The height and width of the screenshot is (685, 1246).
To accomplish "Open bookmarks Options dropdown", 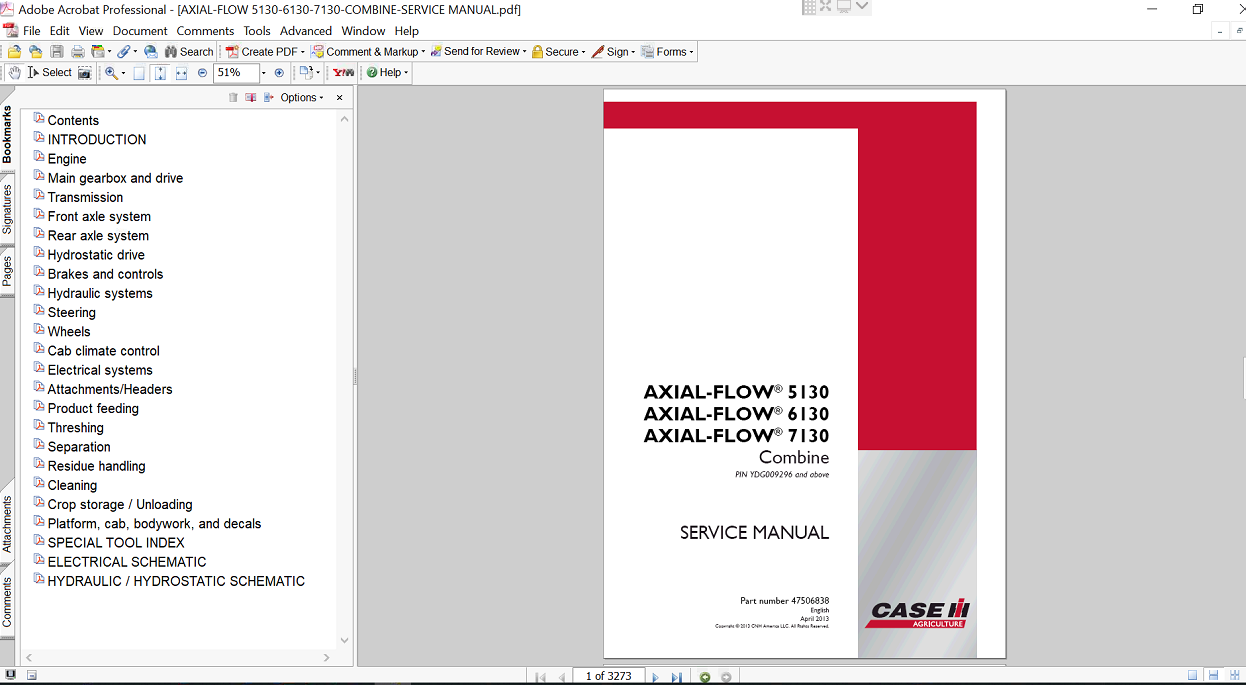I will click(x=302, y=98).
